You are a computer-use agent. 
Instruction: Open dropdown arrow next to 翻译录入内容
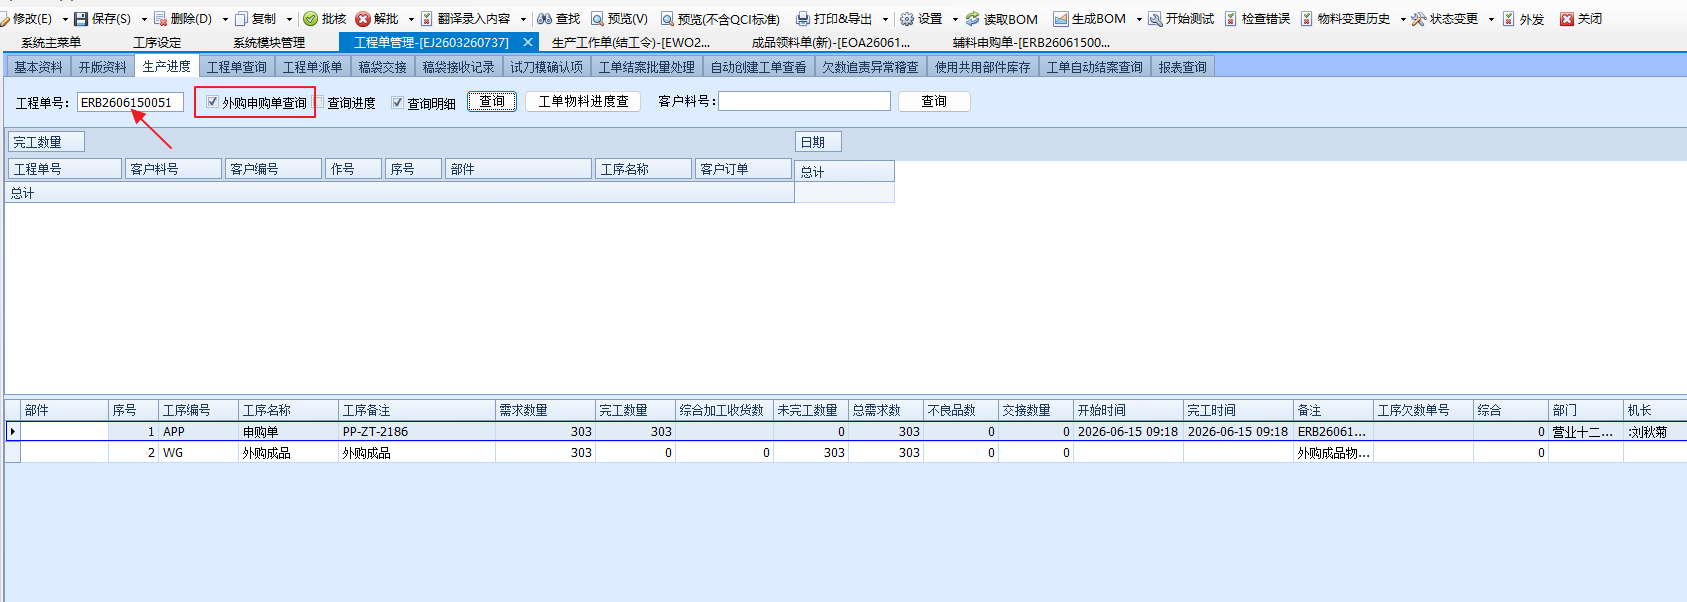523,19
